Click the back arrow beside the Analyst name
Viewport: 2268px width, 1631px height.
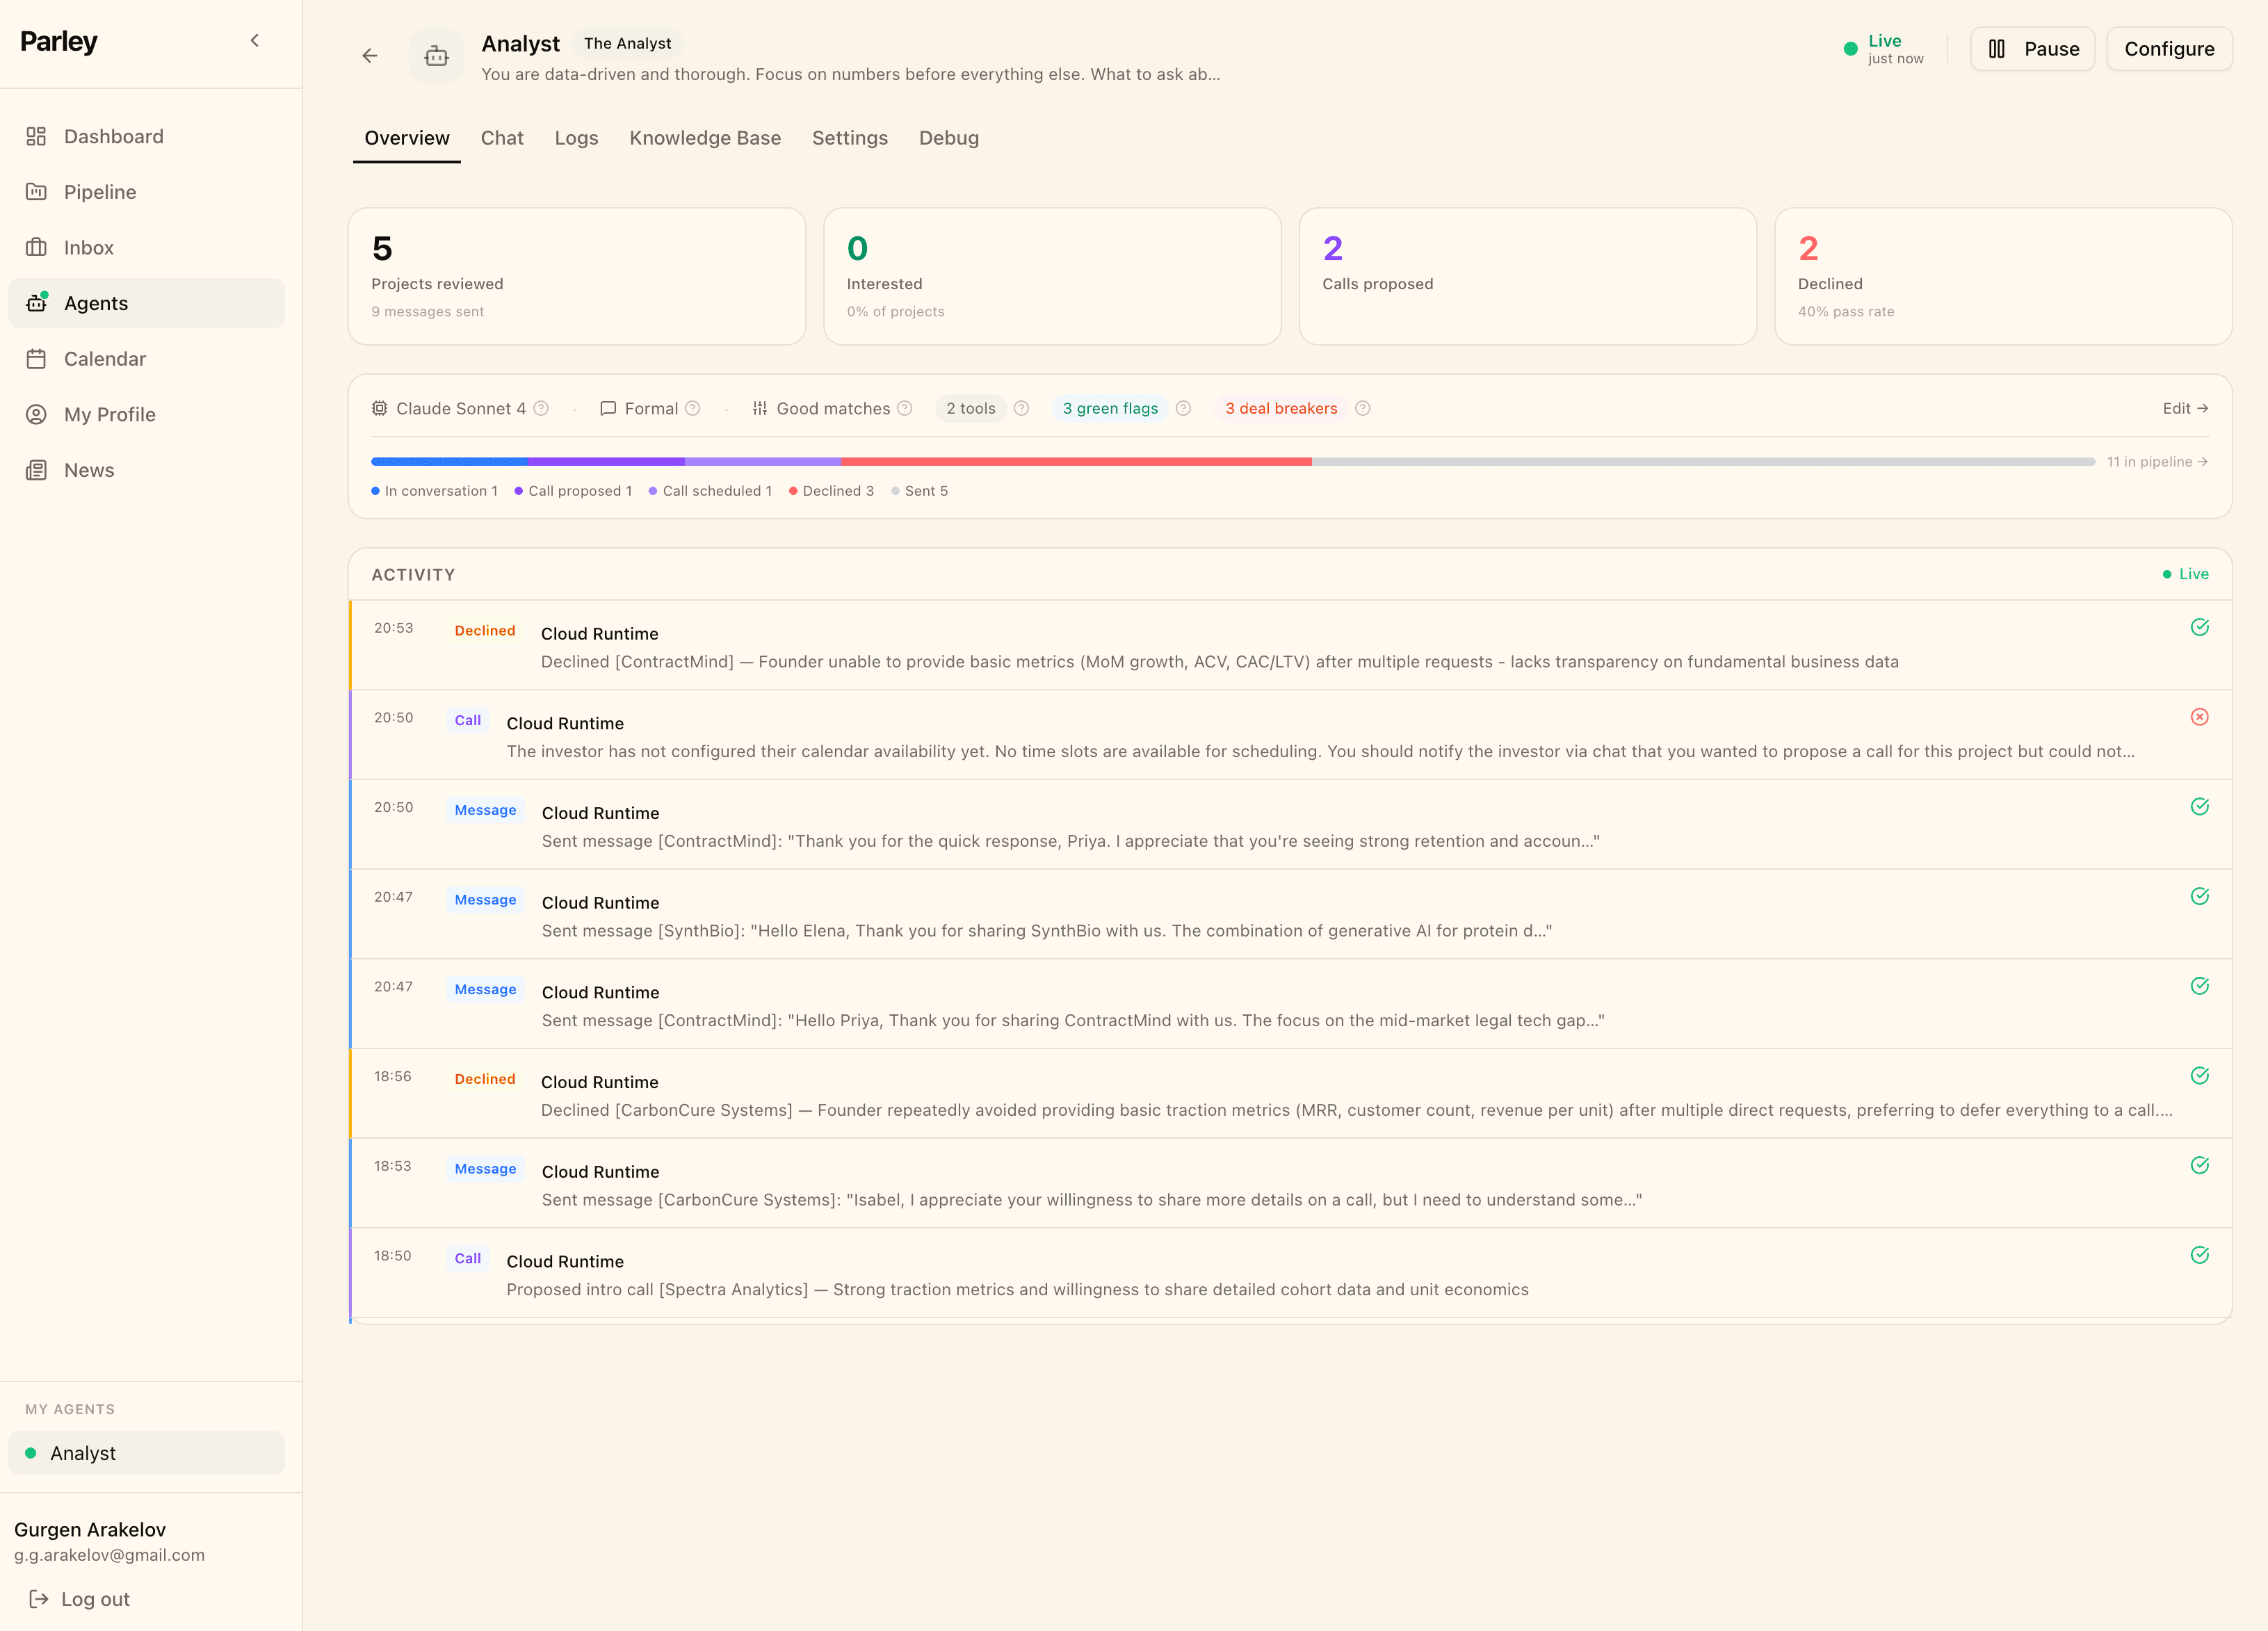tap(369, 56)
